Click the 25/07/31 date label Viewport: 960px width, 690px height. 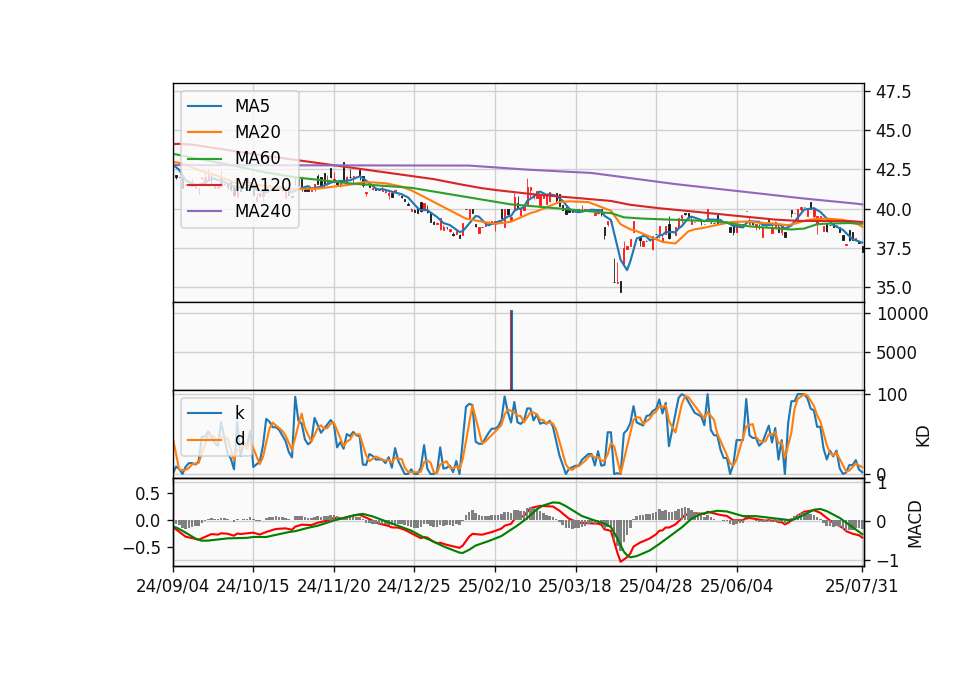point(861,586)
